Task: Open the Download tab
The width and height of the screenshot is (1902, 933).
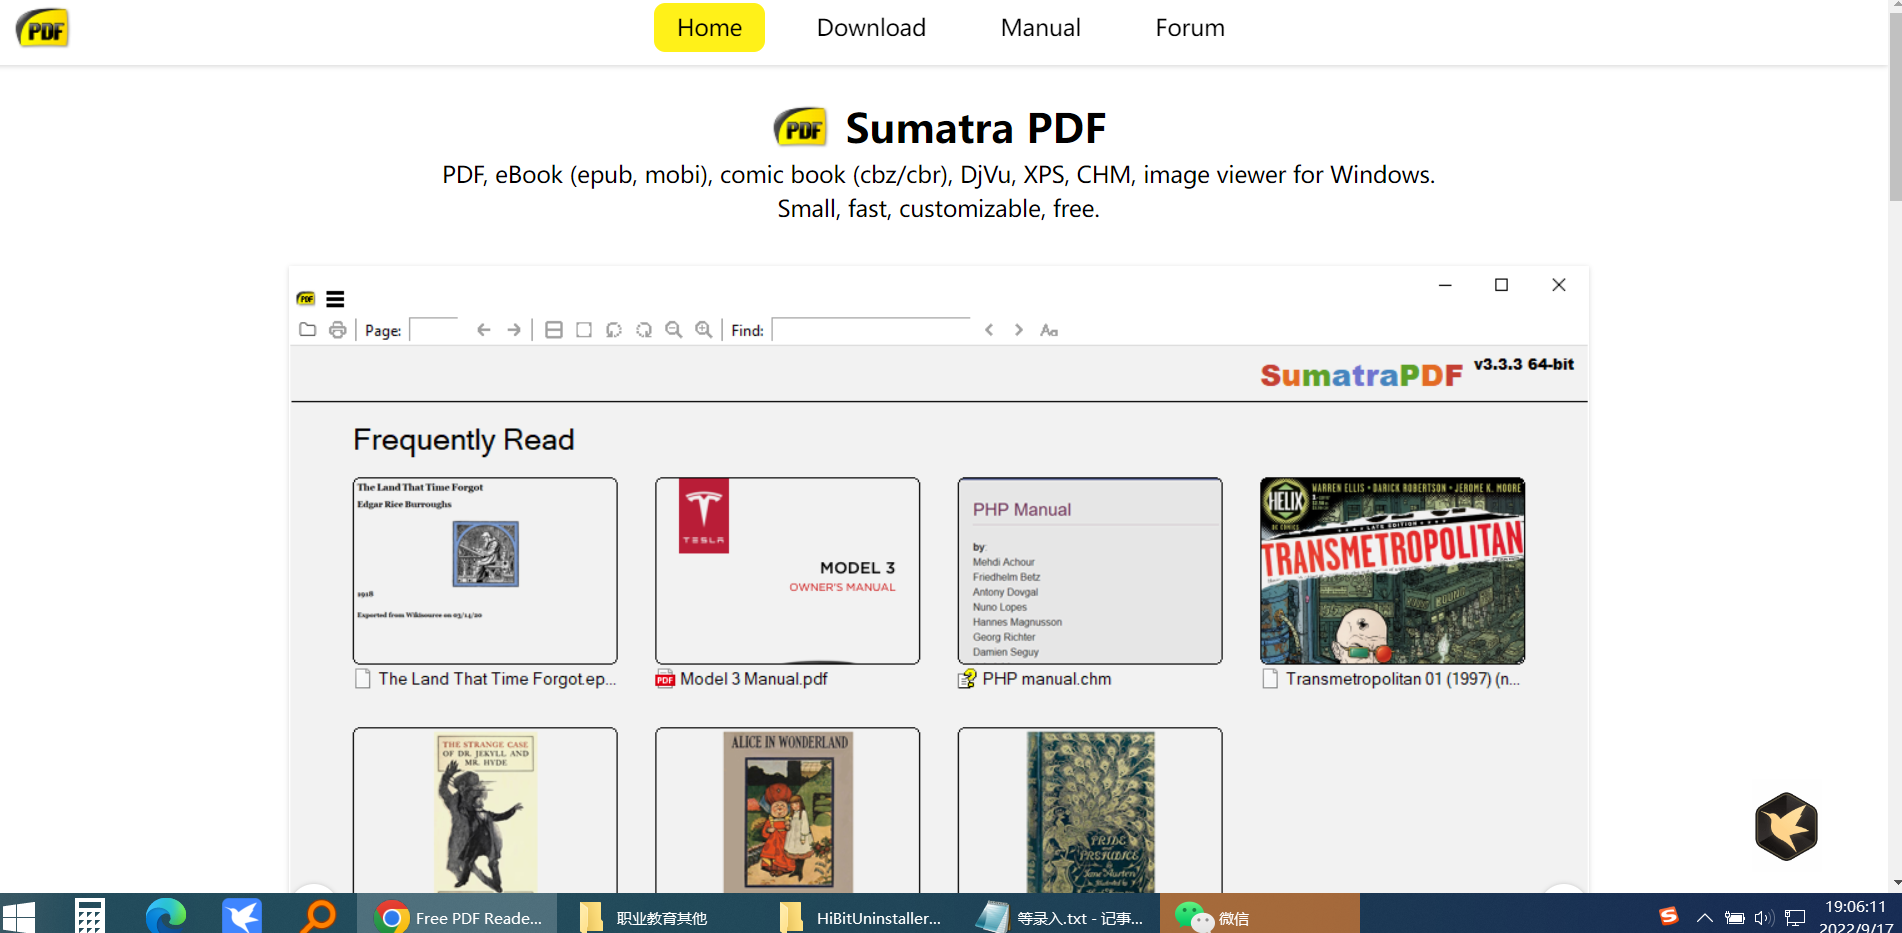Action: (871, 28)
